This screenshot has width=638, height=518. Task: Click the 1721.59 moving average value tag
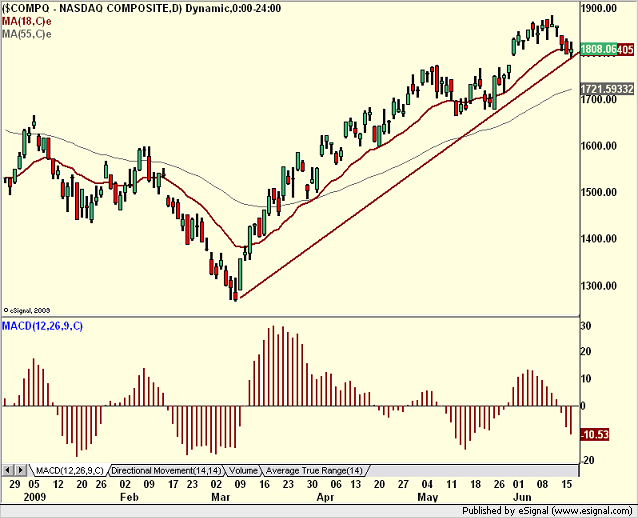pos(607,89)
